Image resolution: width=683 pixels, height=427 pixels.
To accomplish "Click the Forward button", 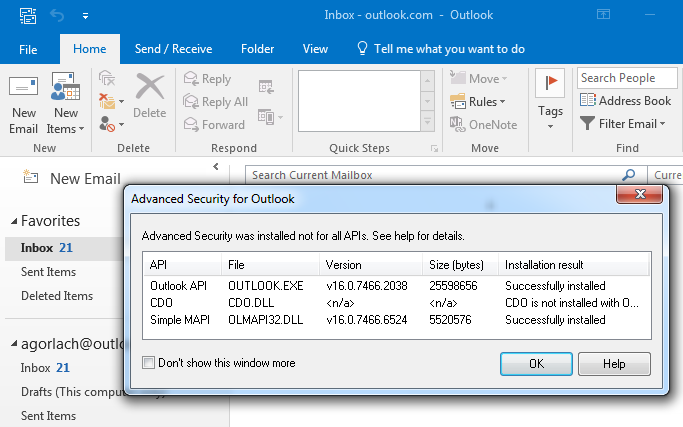I will [x=214, y=125].
